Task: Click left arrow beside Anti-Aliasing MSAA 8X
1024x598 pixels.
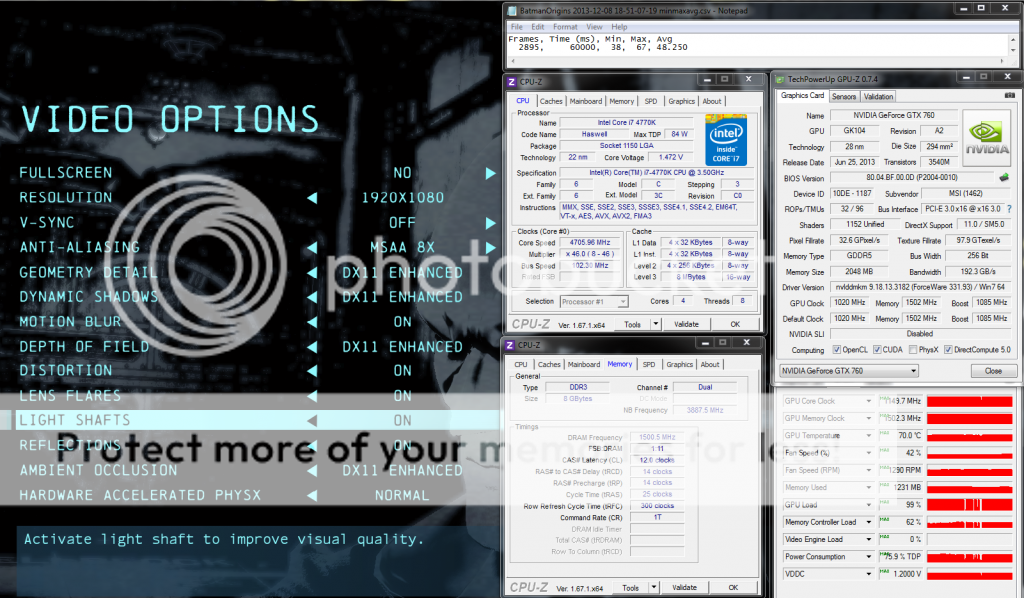Action: point(313,247)
